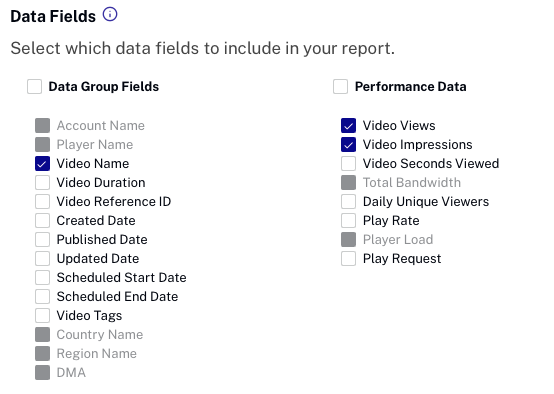
Task: Click the disabled Total Bandwidth checkbox
Action: [348, 183]
